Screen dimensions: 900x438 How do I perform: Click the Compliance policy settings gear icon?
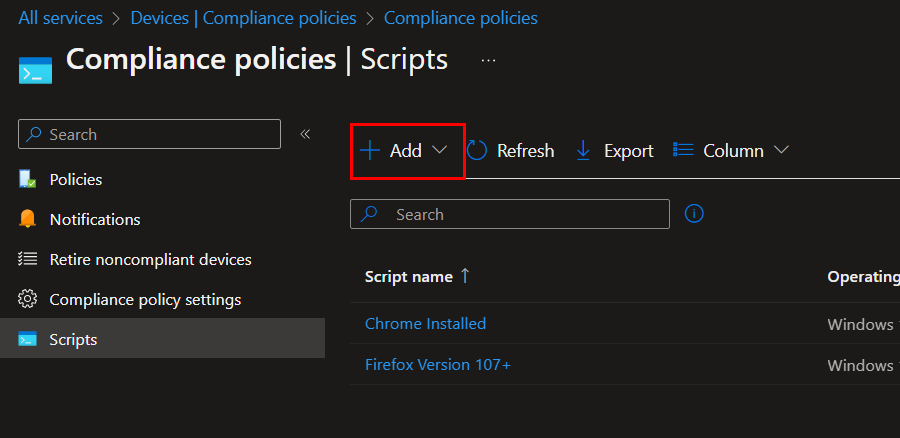(28, 299)
